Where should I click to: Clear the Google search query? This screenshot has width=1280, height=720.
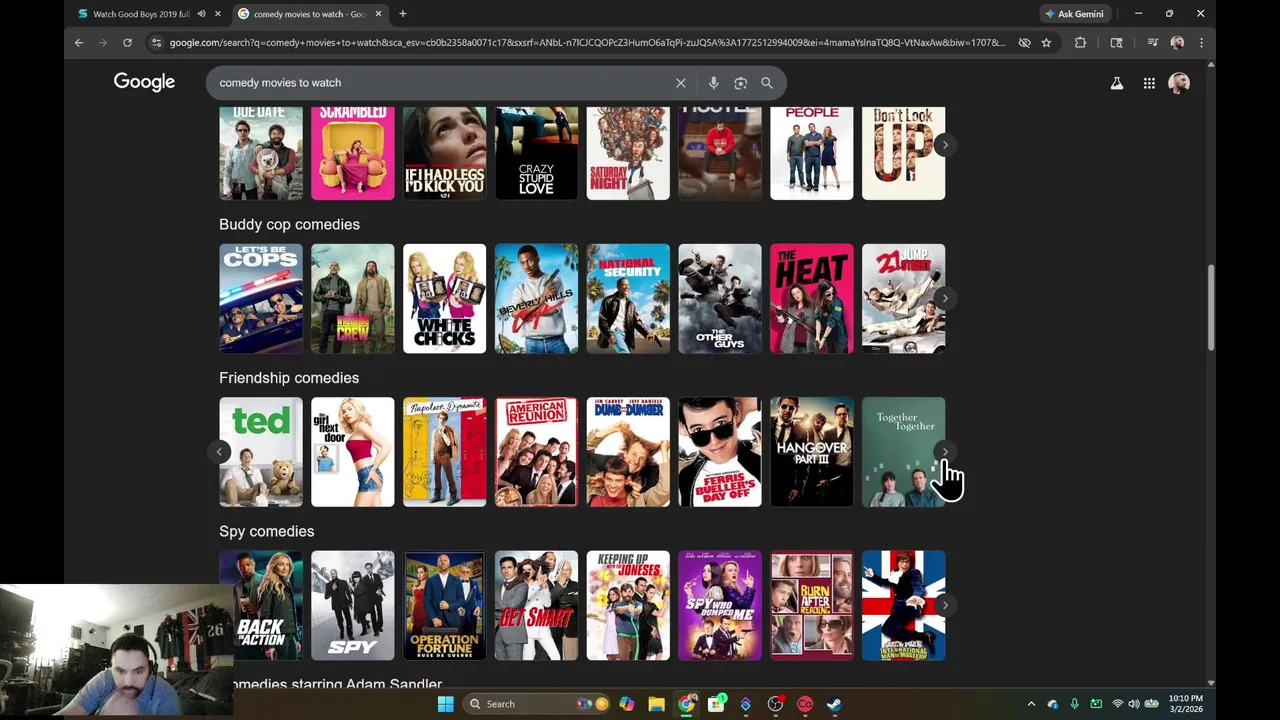681,83
